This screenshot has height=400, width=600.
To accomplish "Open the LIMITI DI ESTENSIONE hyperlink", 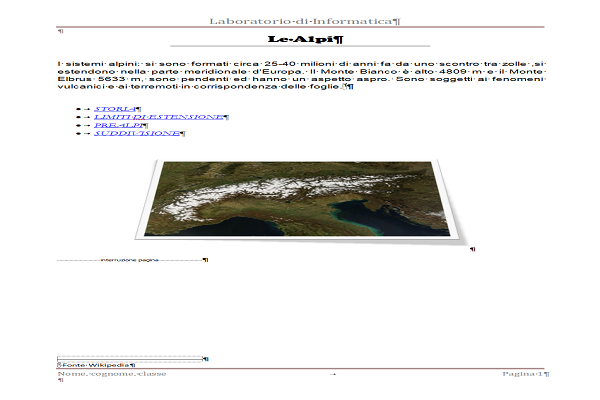I will click(159, 117).
